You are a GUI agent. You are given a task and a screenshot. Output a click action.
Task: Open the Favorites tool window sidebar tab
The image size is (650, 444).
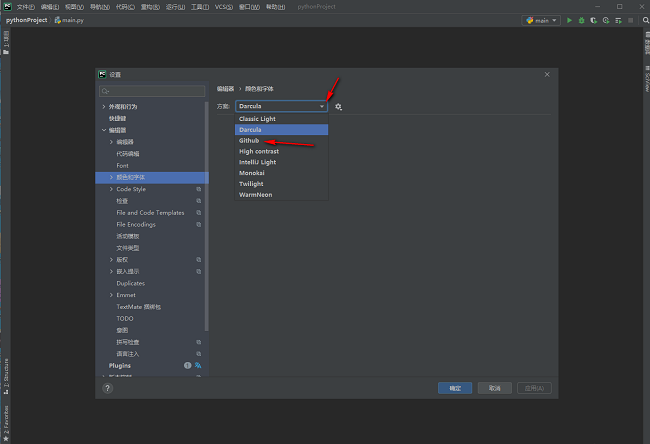click(6, 424)
